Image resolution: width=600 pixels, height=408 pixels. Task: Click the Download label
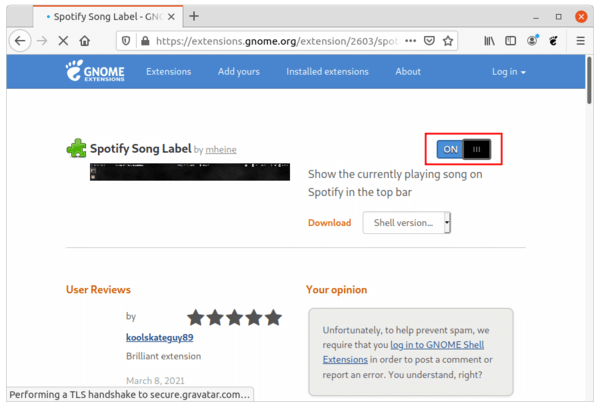[329, 222]
